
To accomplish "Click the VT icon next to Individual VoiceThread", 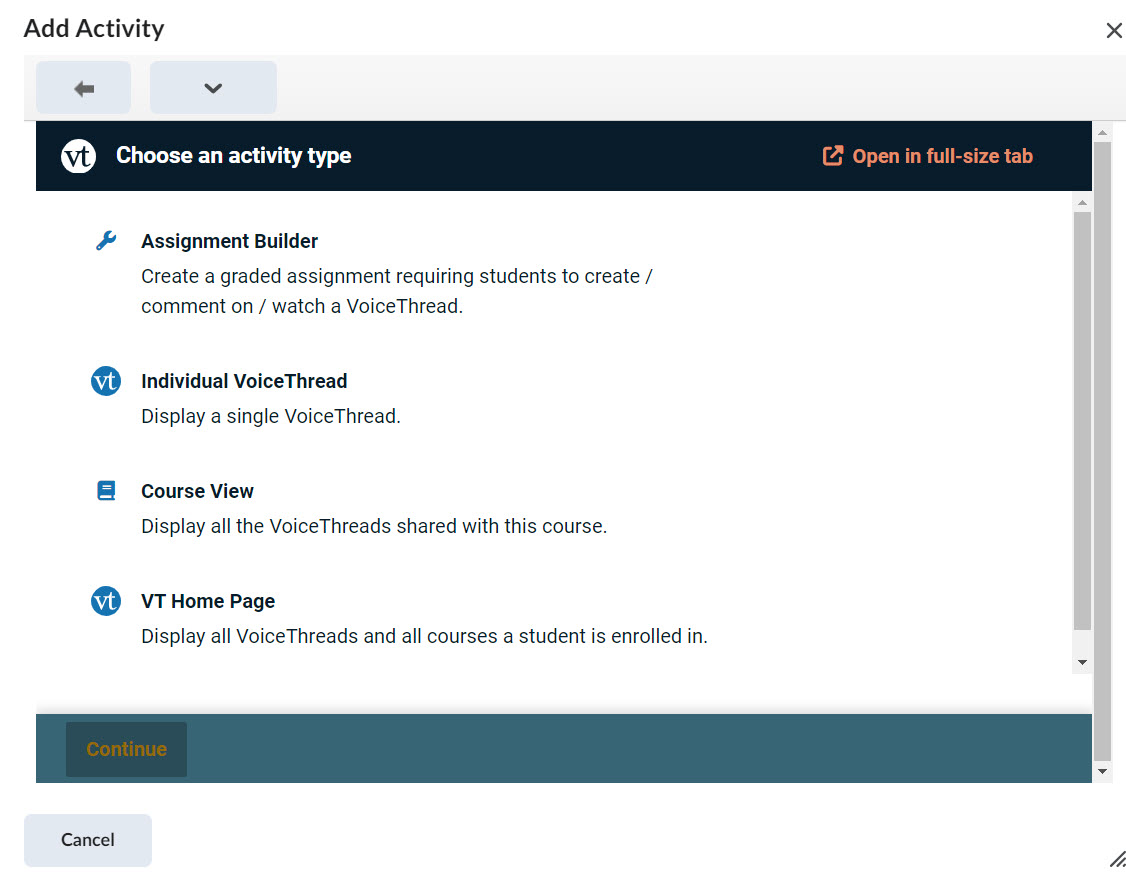I will click(106, 381).
